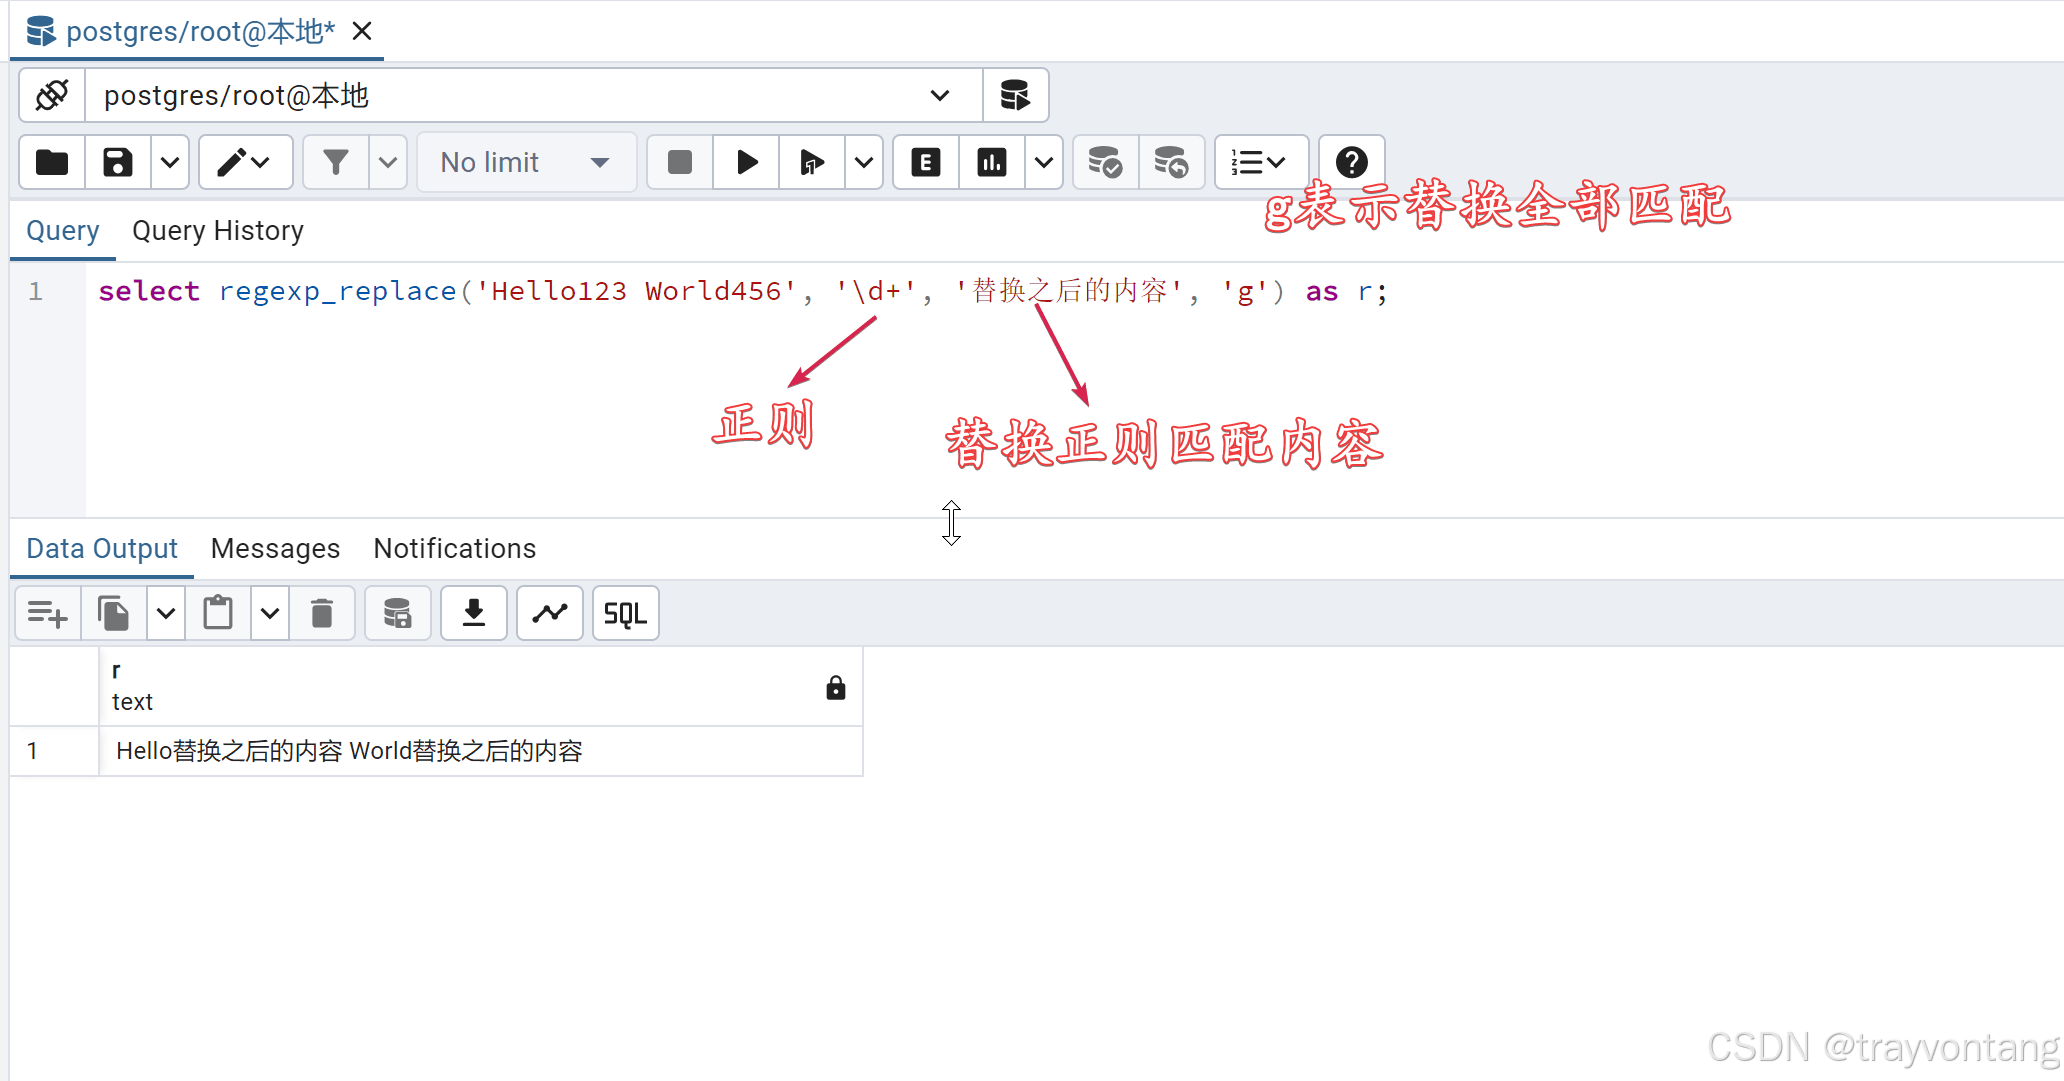Switch to the Query tab
Image resolution: width=2064 pixels, height=1081 pixels.
coord(63,231)
